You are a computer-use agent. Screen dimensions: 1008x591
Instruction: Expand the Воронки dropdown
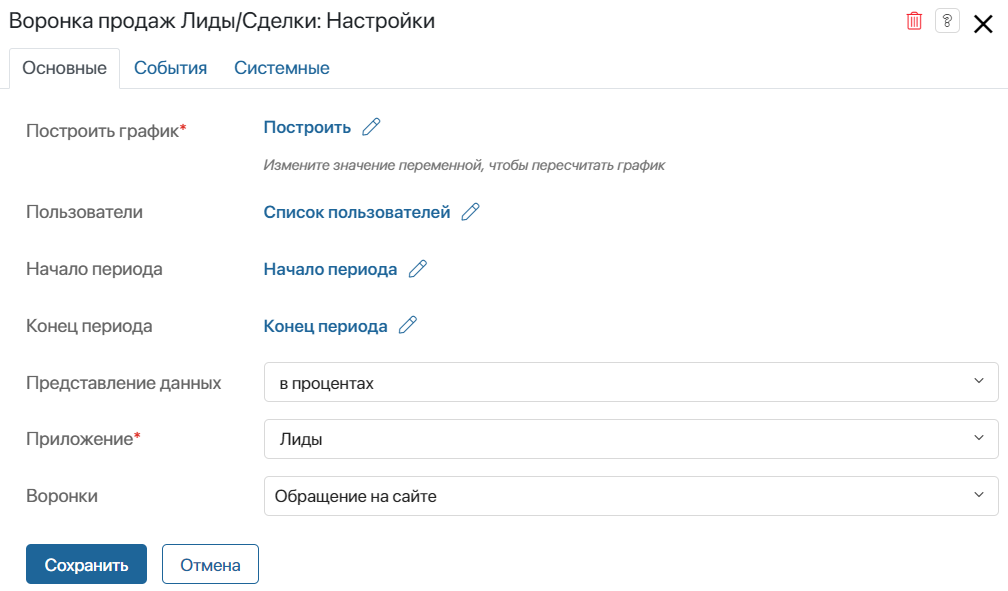tap(631, 496)
